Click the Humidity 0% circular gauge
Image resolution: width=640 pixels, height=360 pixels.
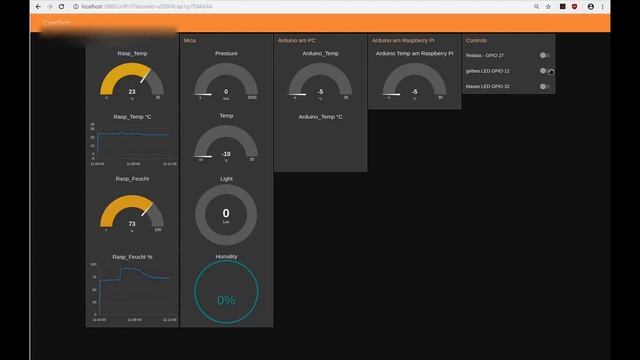click(x=226, y=292)
